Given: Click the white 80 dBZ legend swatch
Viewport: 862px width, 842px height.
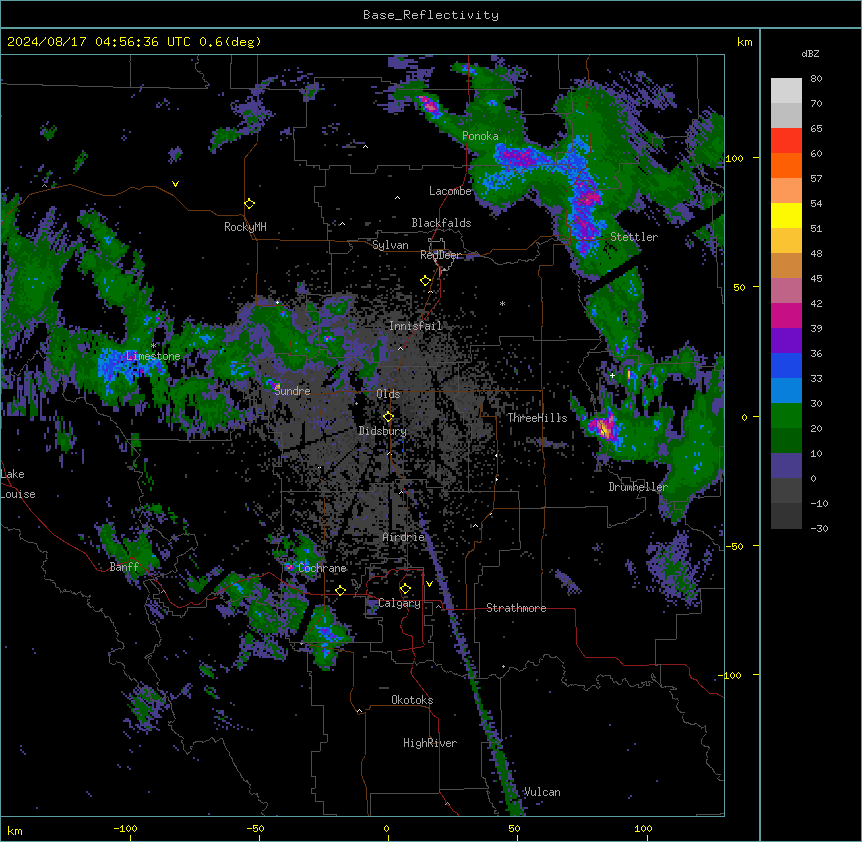Looking at the screenshot, I should tap(786, 91).
